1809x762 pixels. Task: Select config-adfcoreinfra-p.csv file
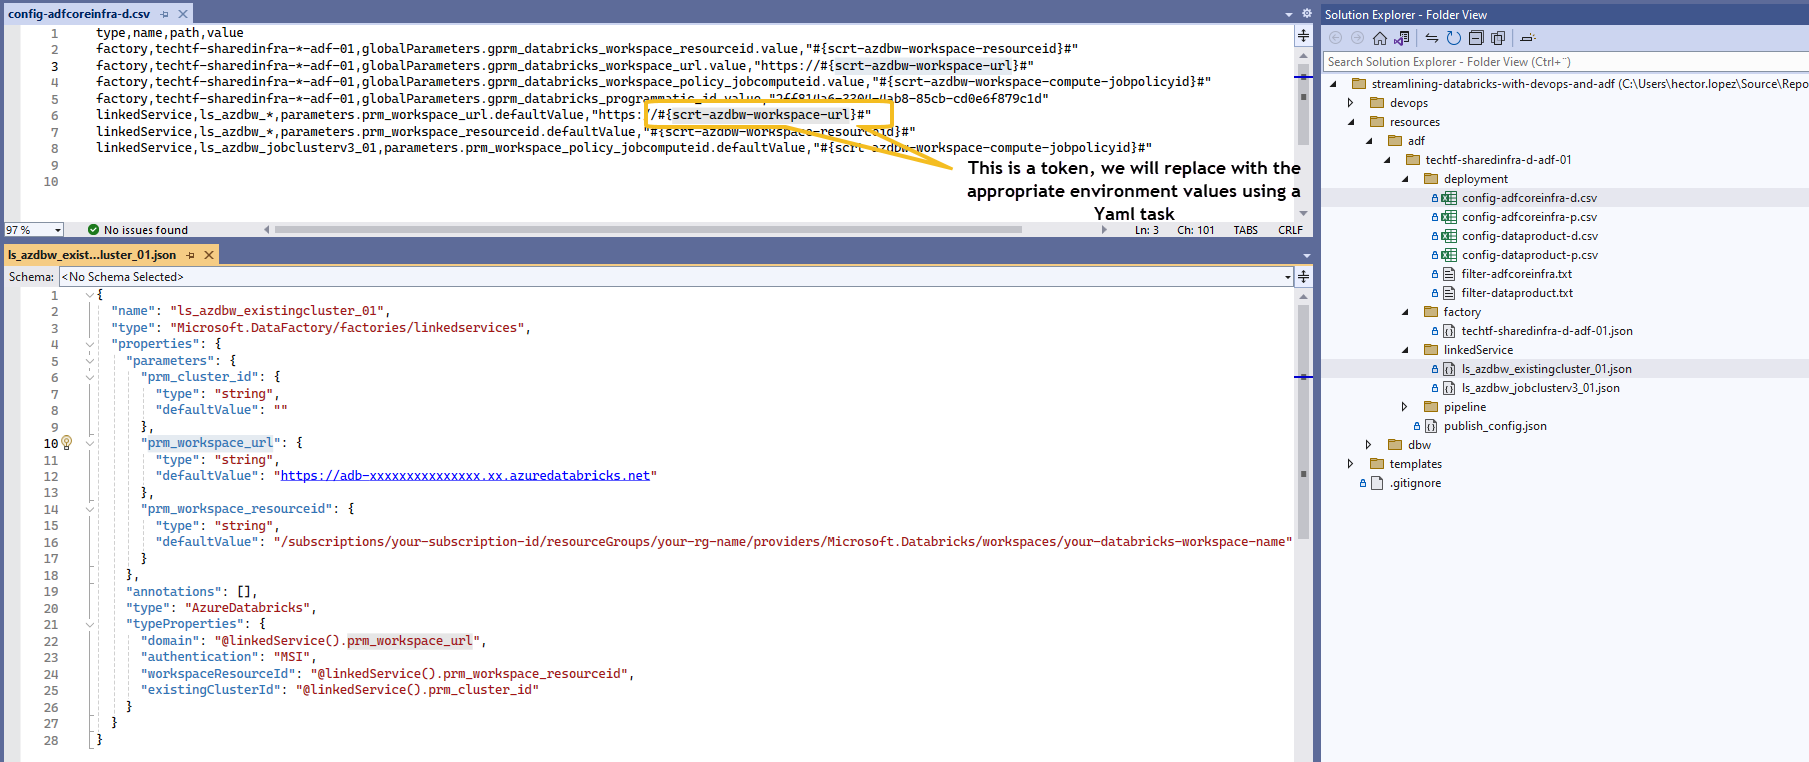click(x=1529, y=217)
